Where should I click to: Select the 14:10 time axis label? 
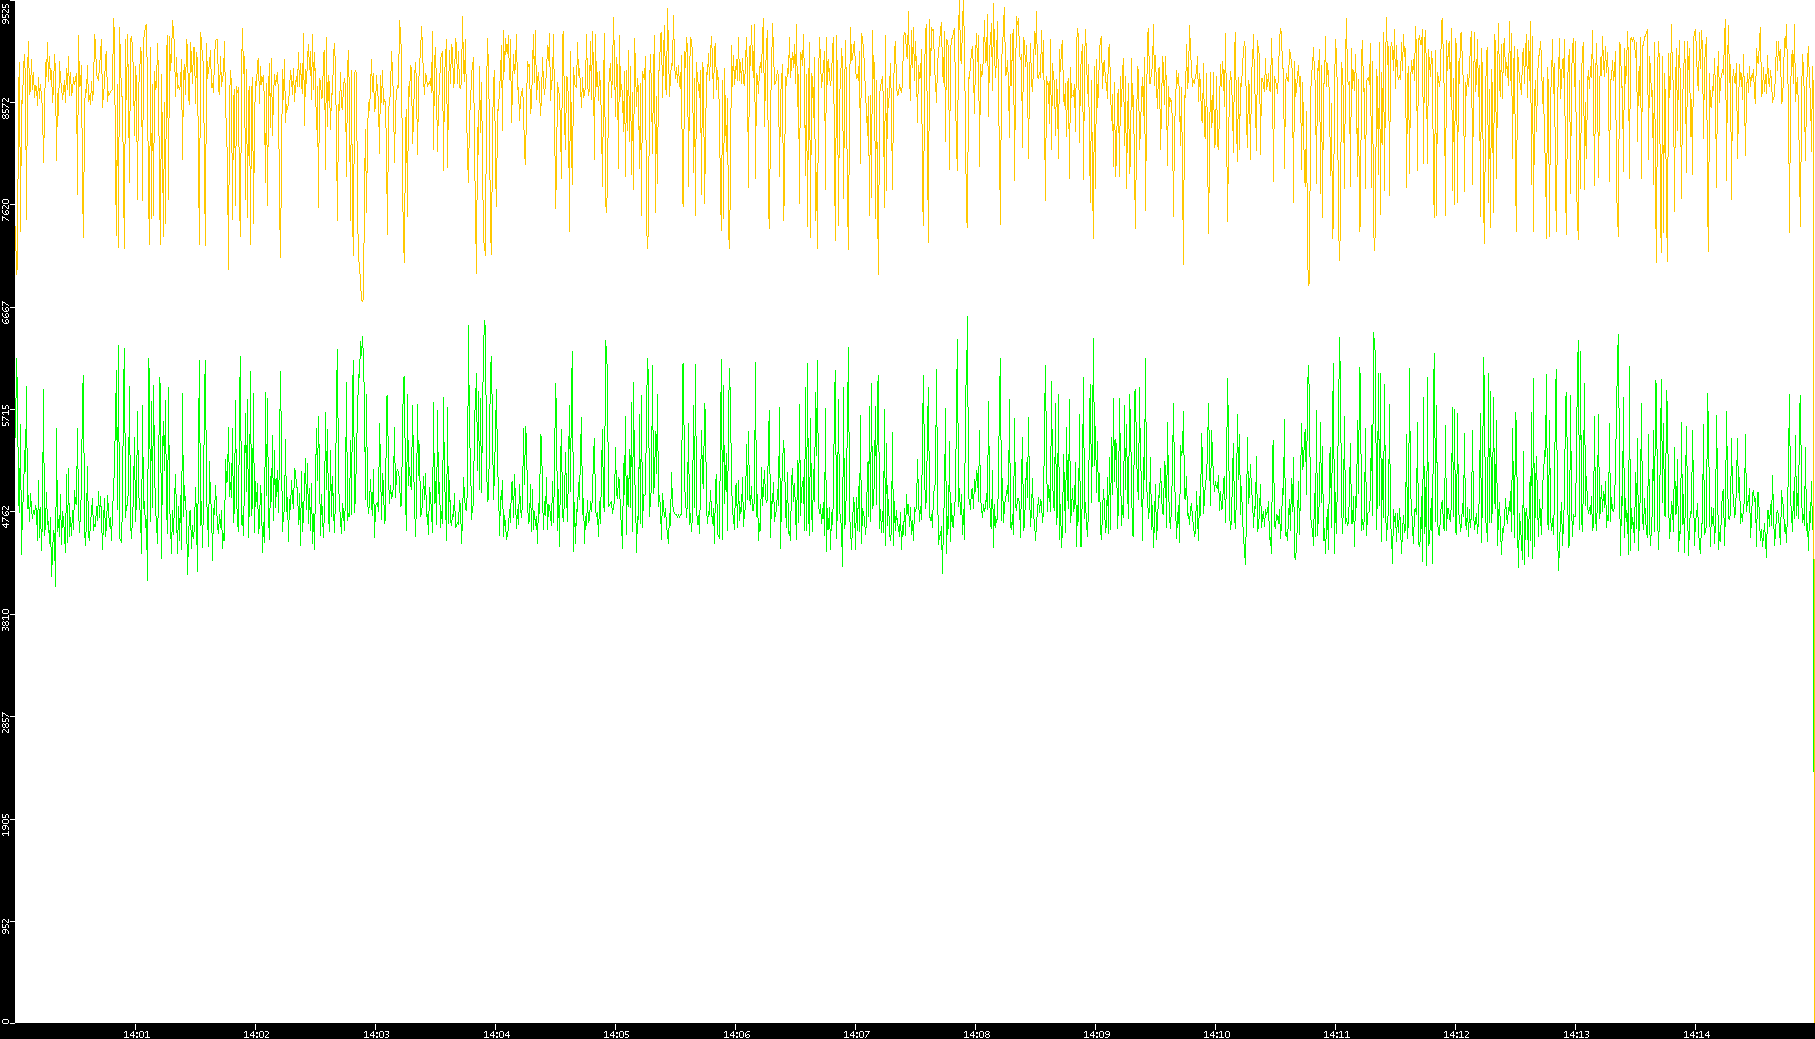point(1216,1034)
